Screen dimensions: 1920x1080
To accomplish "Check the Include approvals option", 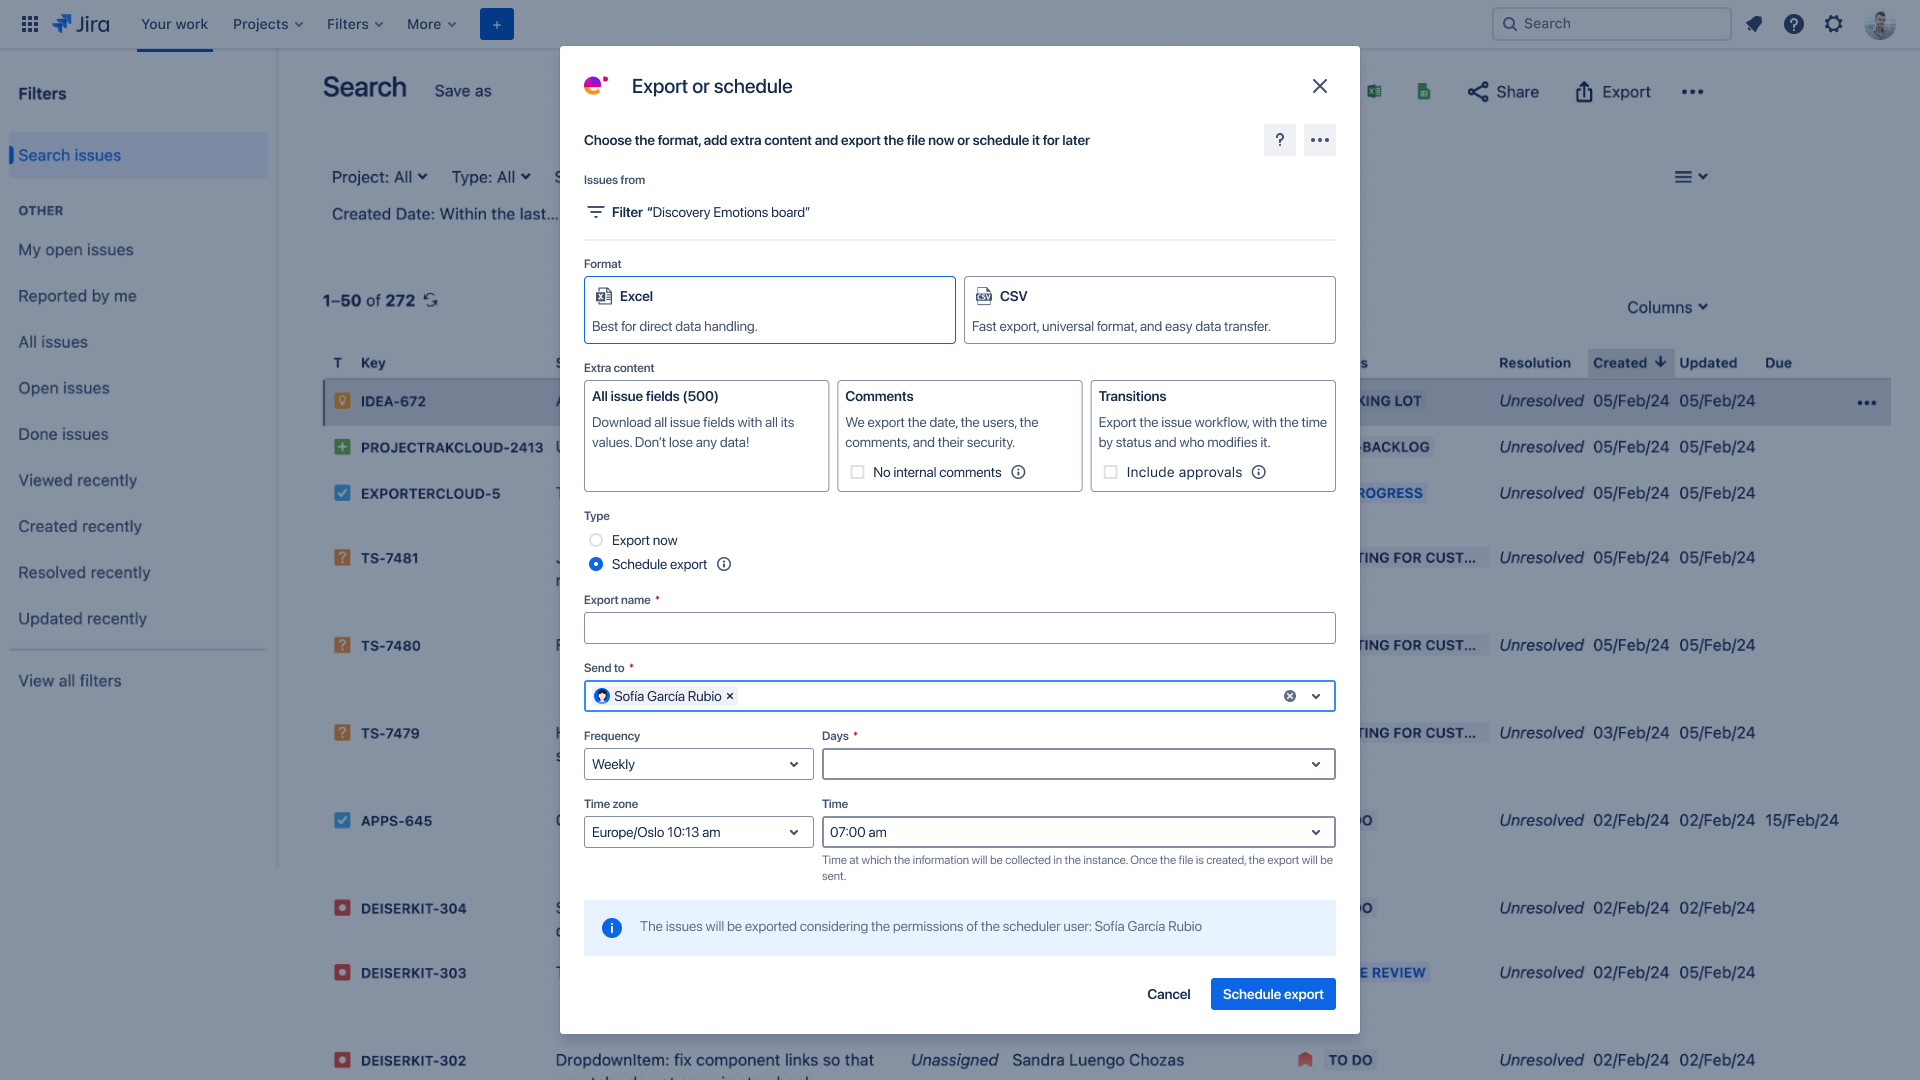I will coord(1110,472).
